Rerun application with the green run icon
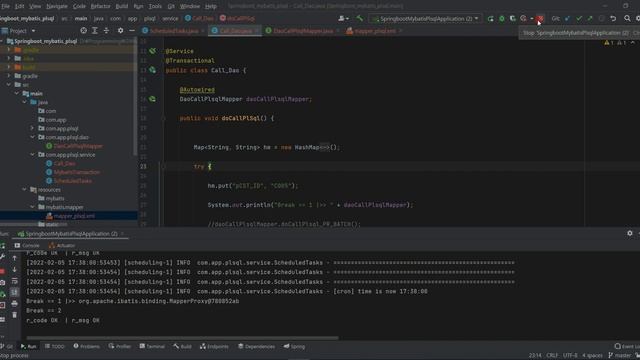 pos(491,19)
